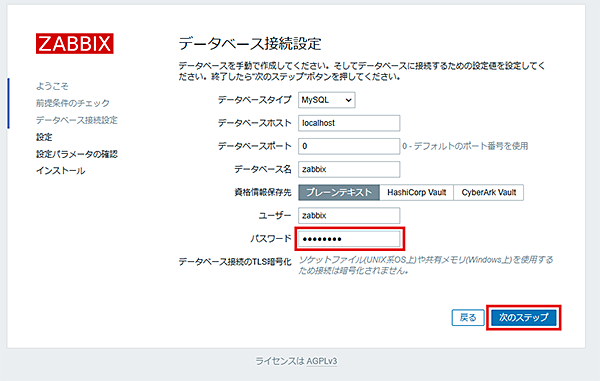The image size is (600, 381).
Task: Click the パスワード input field
Action: [x=349, y=239]
